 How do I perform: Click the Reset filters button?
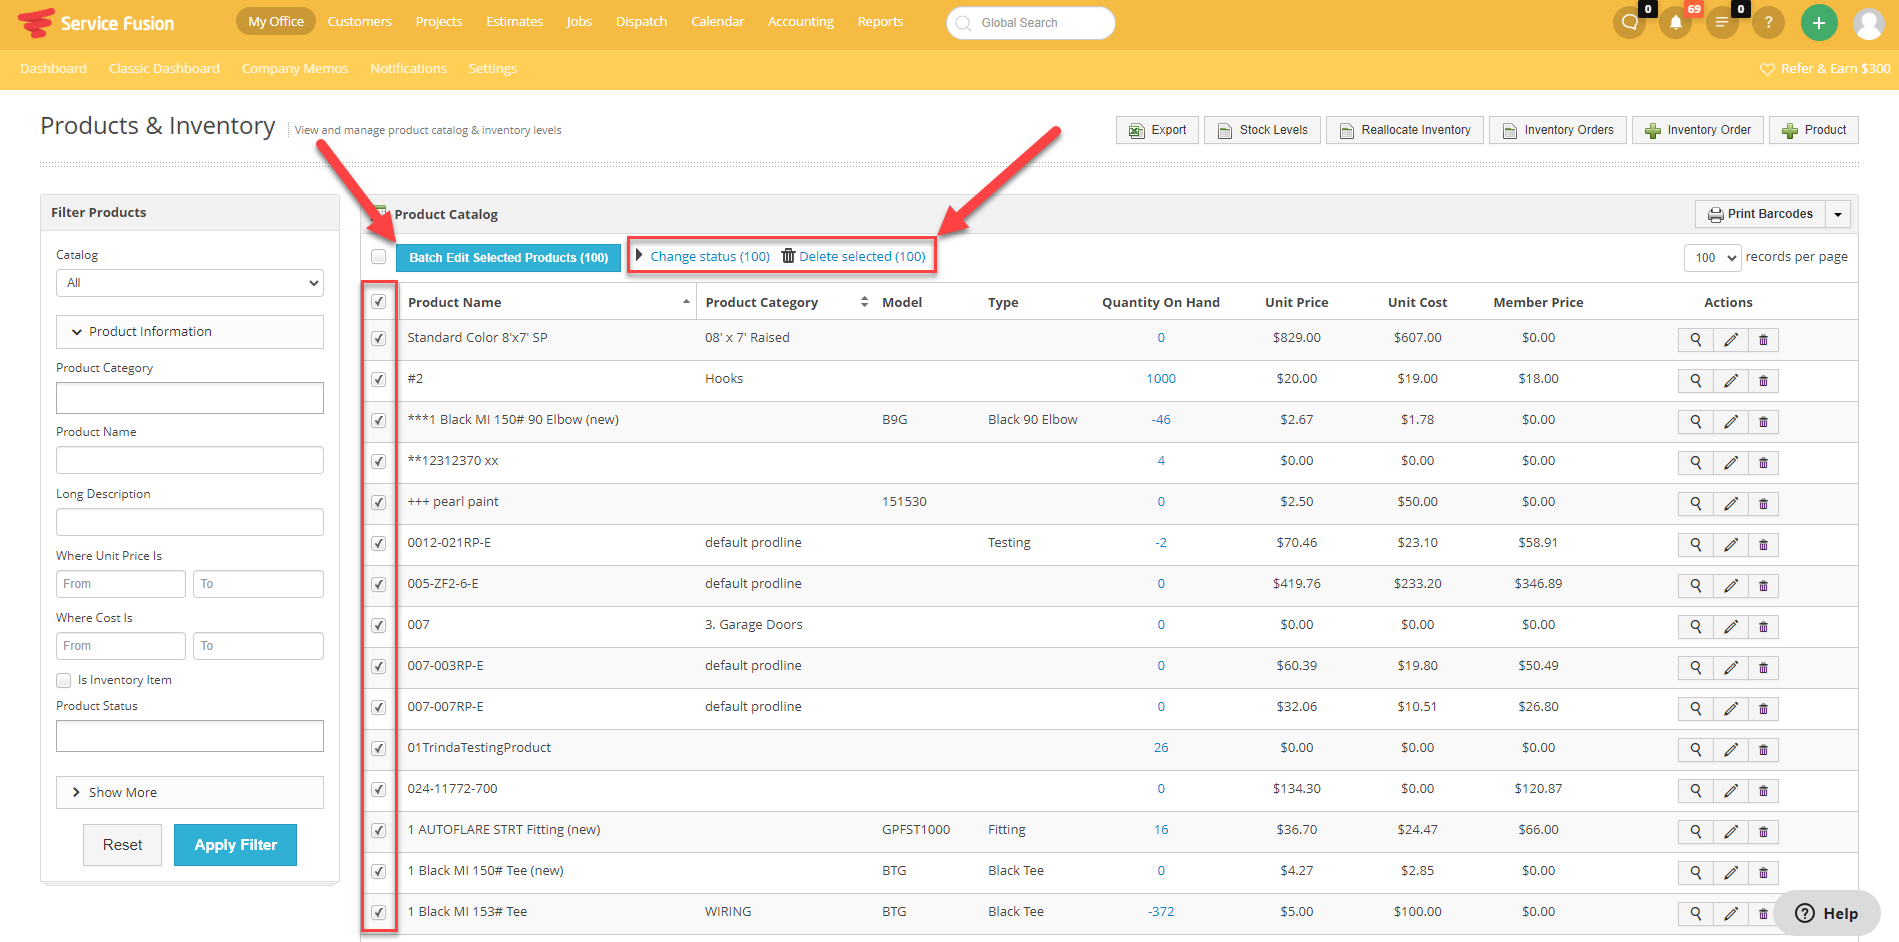tap(122, 845)
